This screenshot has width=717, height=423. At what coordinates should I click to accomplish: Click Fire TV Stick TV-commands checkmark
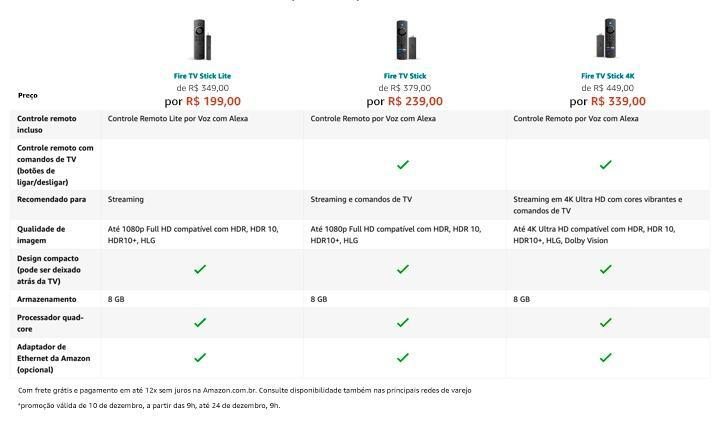point(403,165)
